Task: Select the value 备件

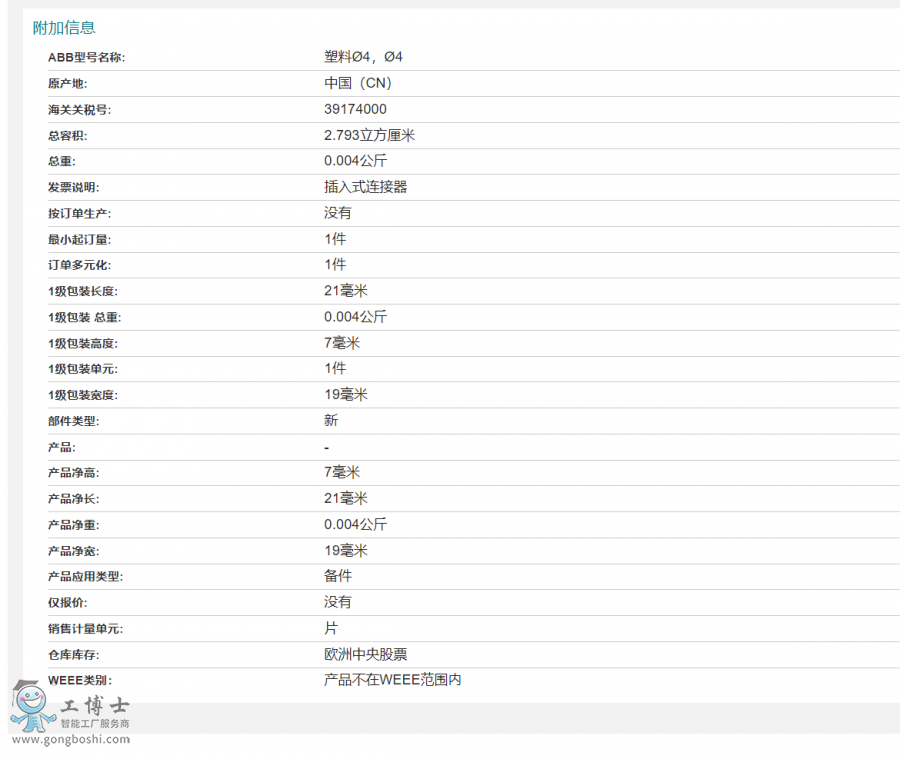Action: pos(338,576)
